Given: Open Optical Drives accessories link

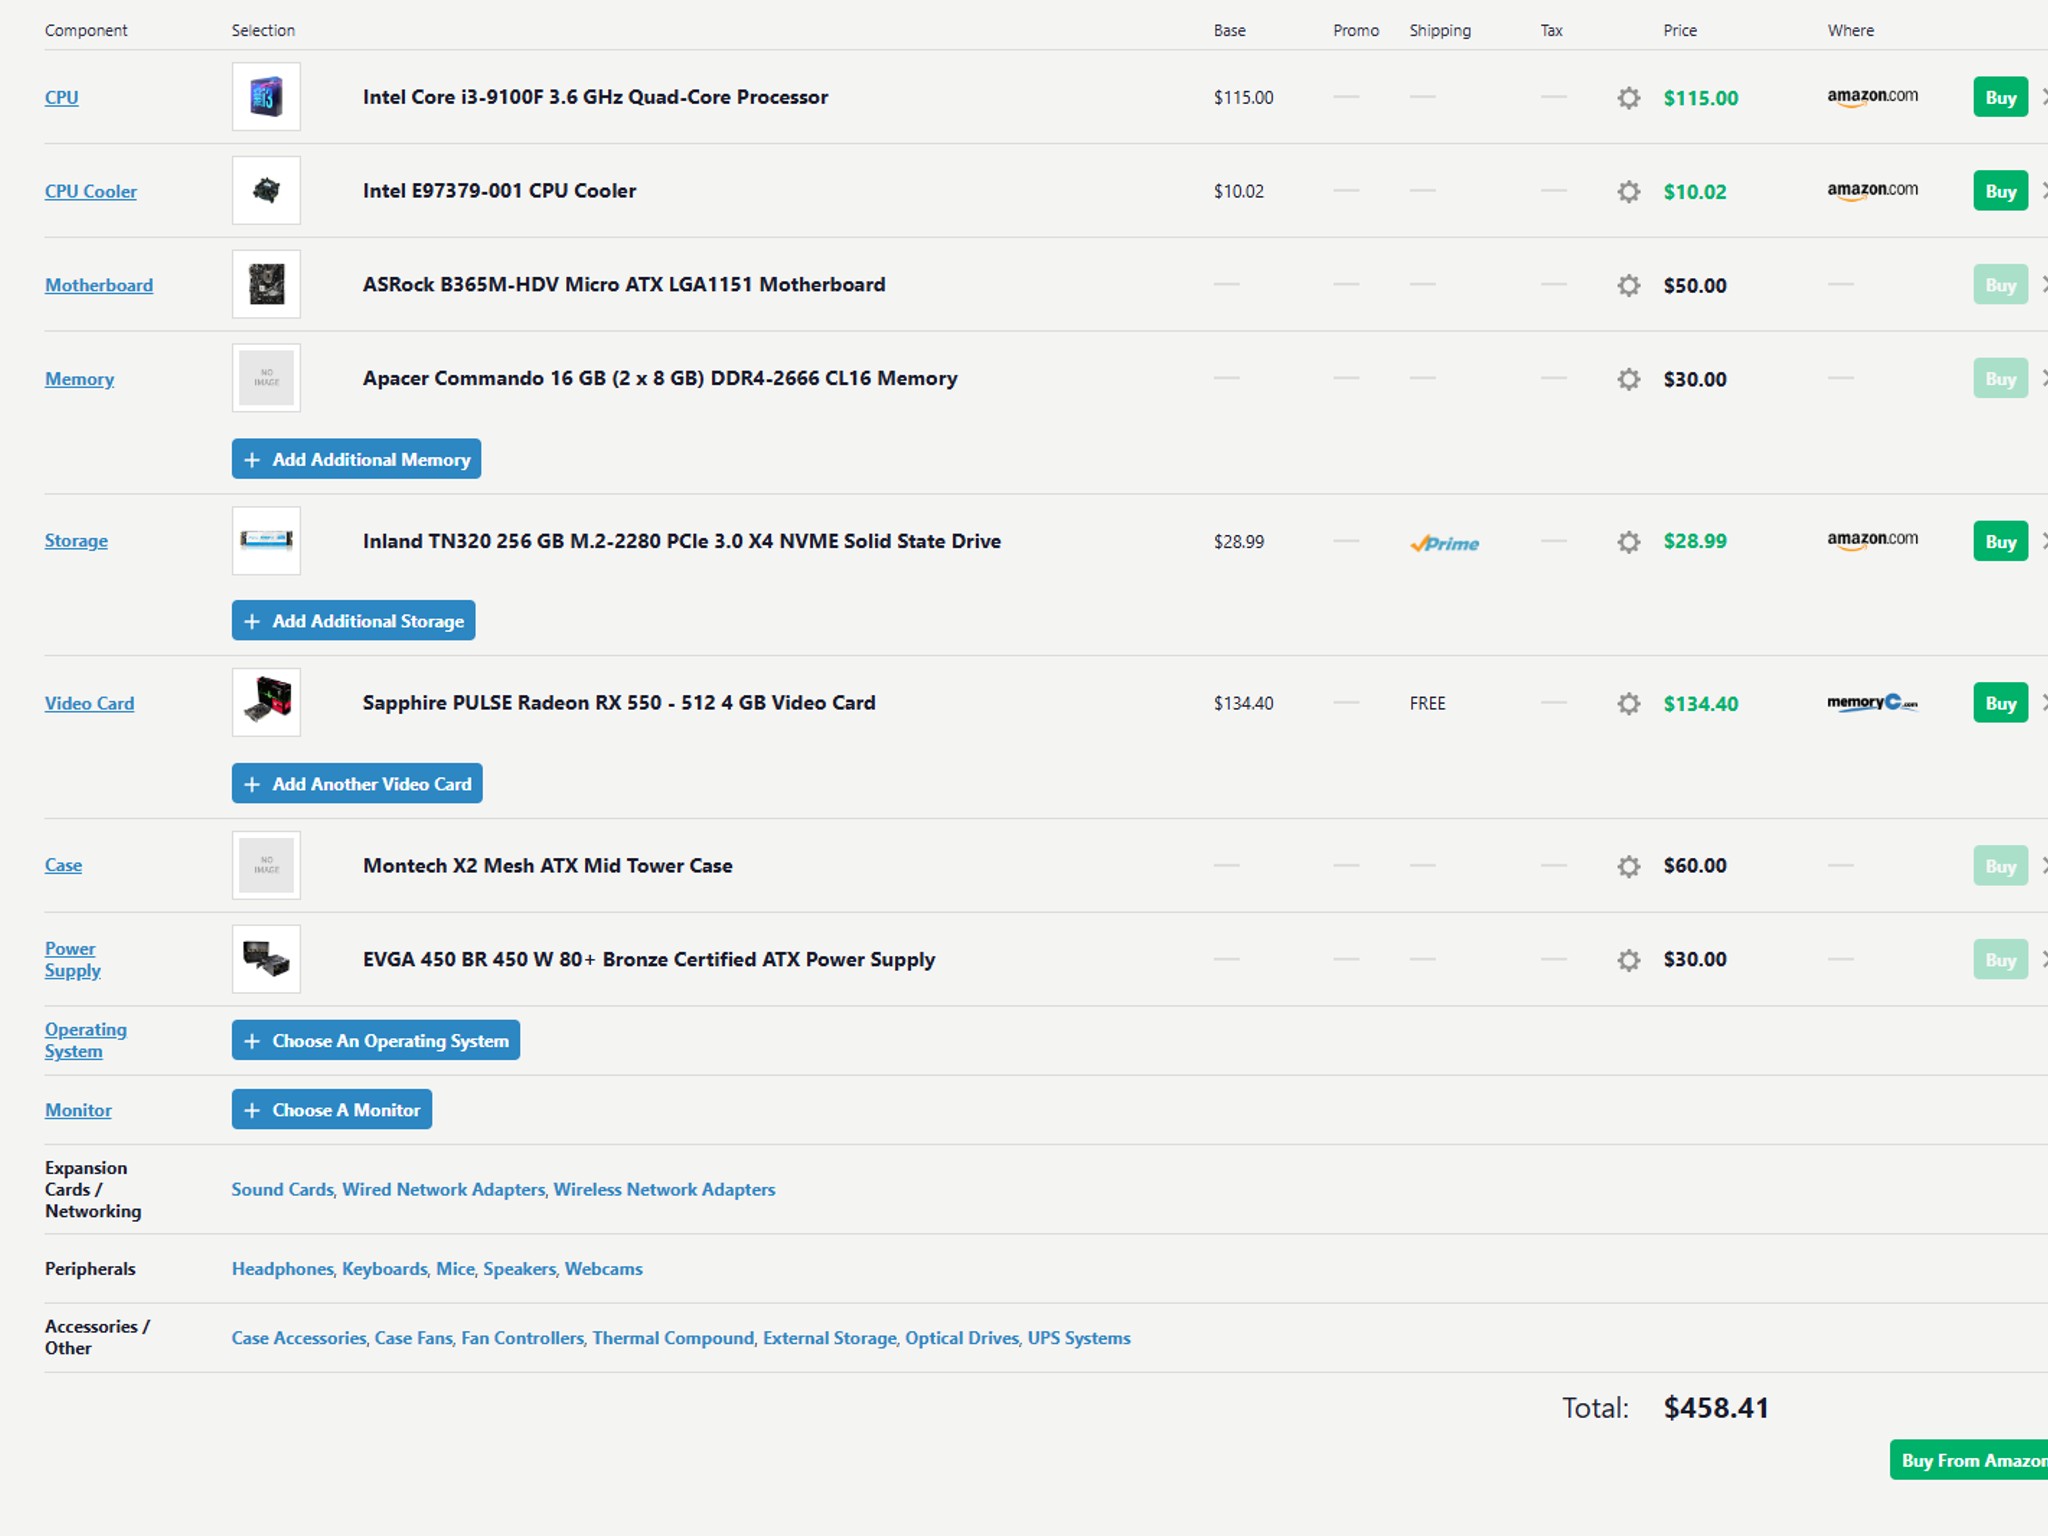Looking at the screenshot, I should 961,1338.
